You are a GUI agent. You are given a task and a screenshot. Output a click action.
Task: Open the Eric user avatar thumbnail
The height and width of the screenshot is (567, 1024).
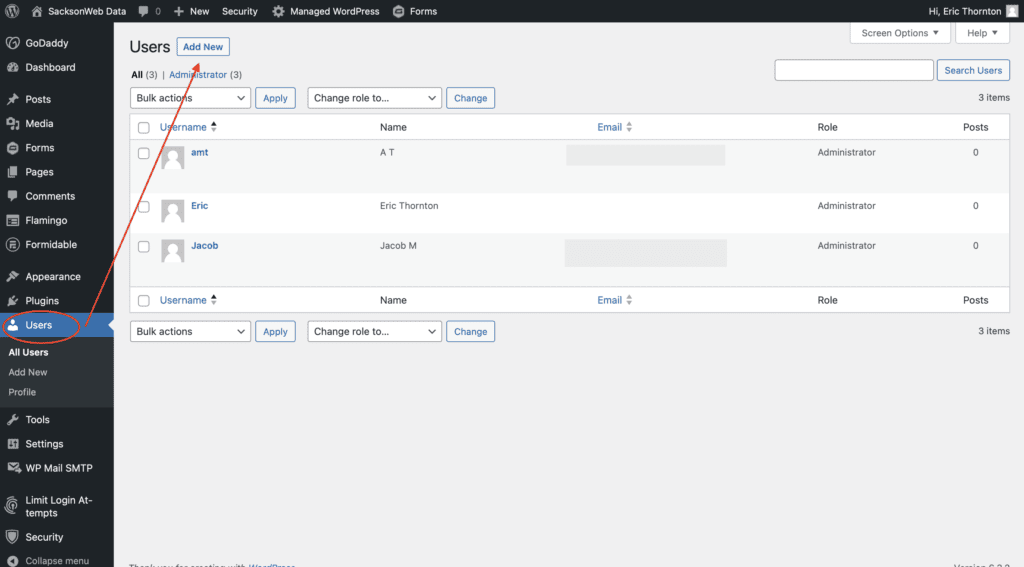click(172, 211)
